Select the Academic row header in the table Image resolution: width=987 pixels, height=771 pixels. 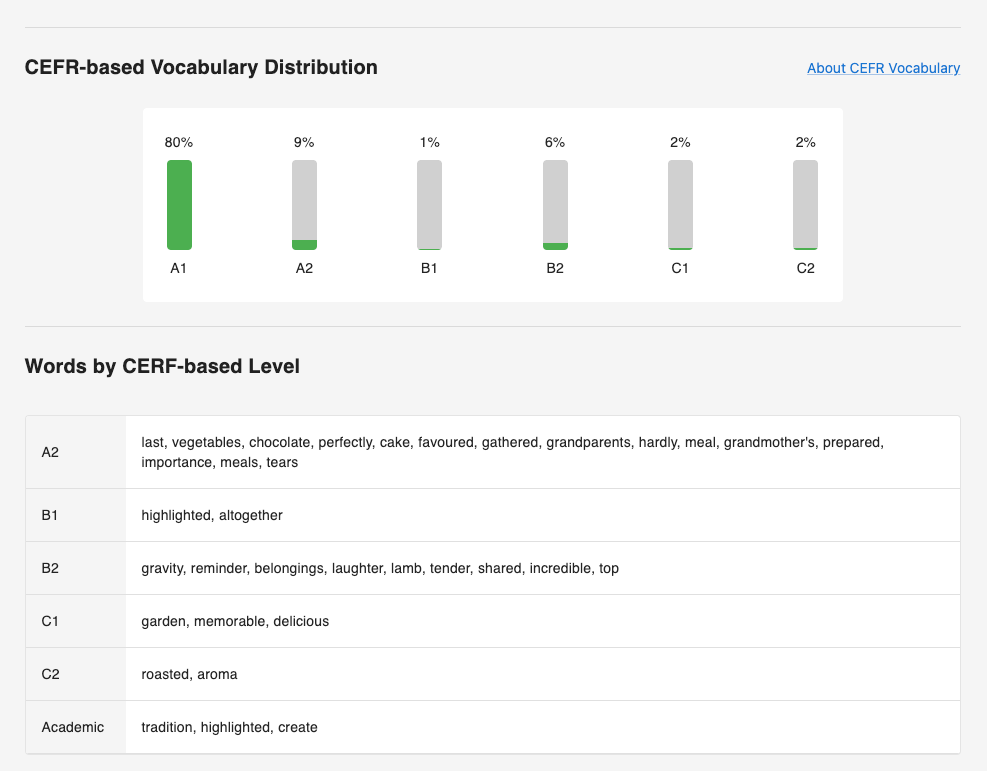click(x=76, y=727)
